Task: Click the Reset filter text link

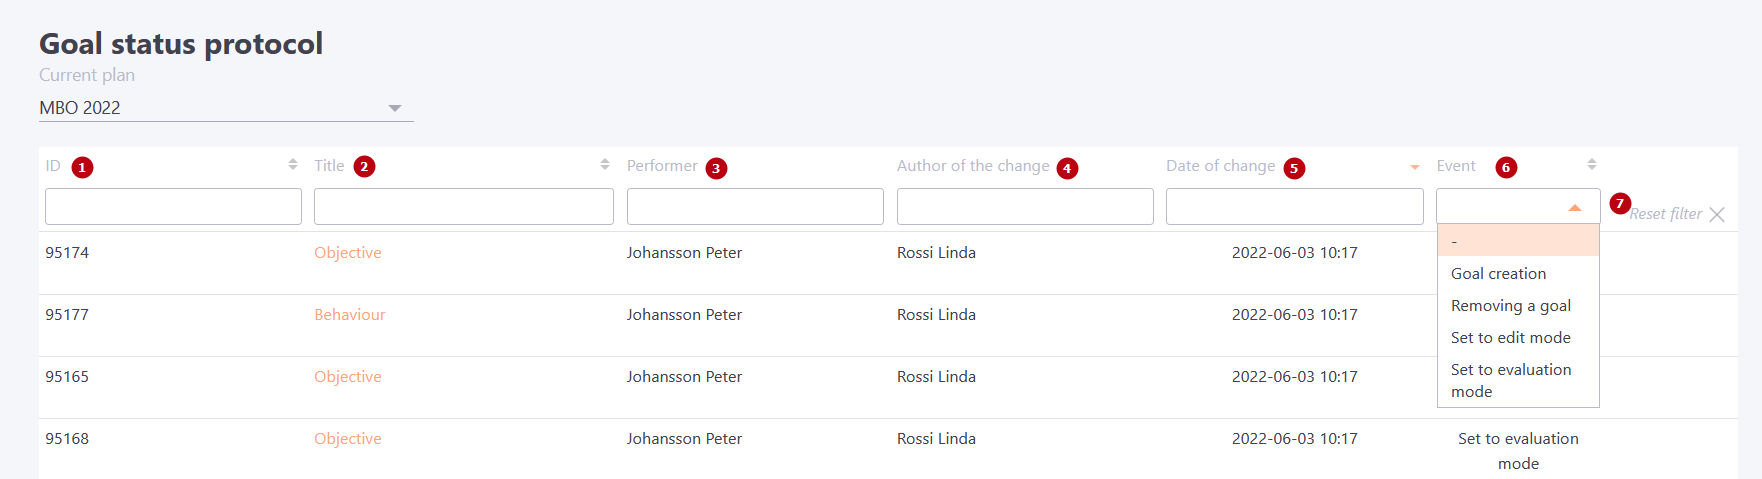Action: [x=1666, y=214]
